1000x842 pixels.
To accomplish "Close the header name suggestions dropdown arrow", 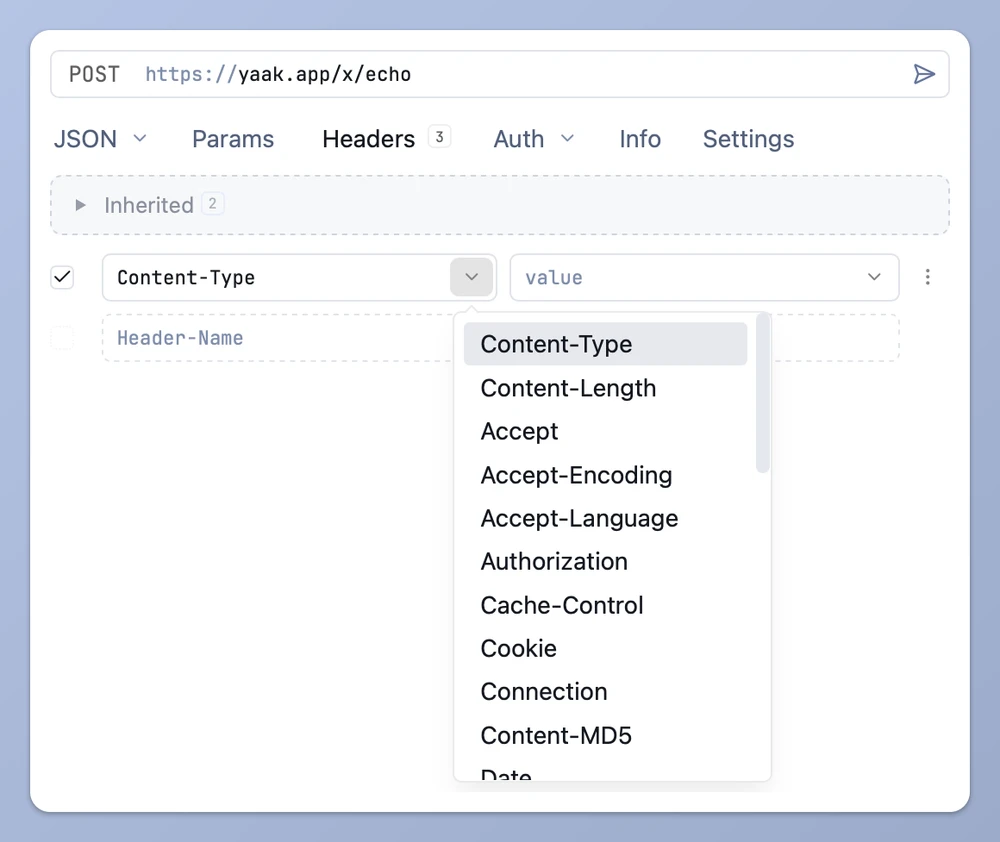I will click(472, 277).
